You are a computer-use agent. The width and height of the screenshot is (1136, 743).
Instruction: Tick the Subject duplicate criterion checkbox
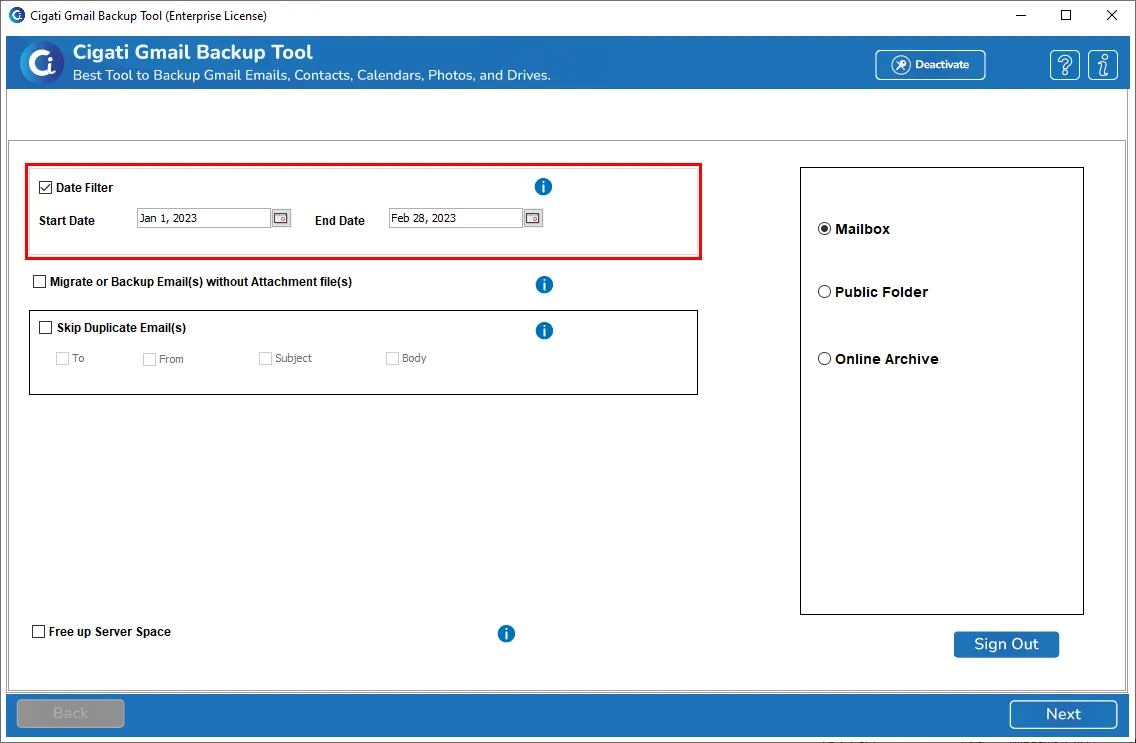[265, 358]
